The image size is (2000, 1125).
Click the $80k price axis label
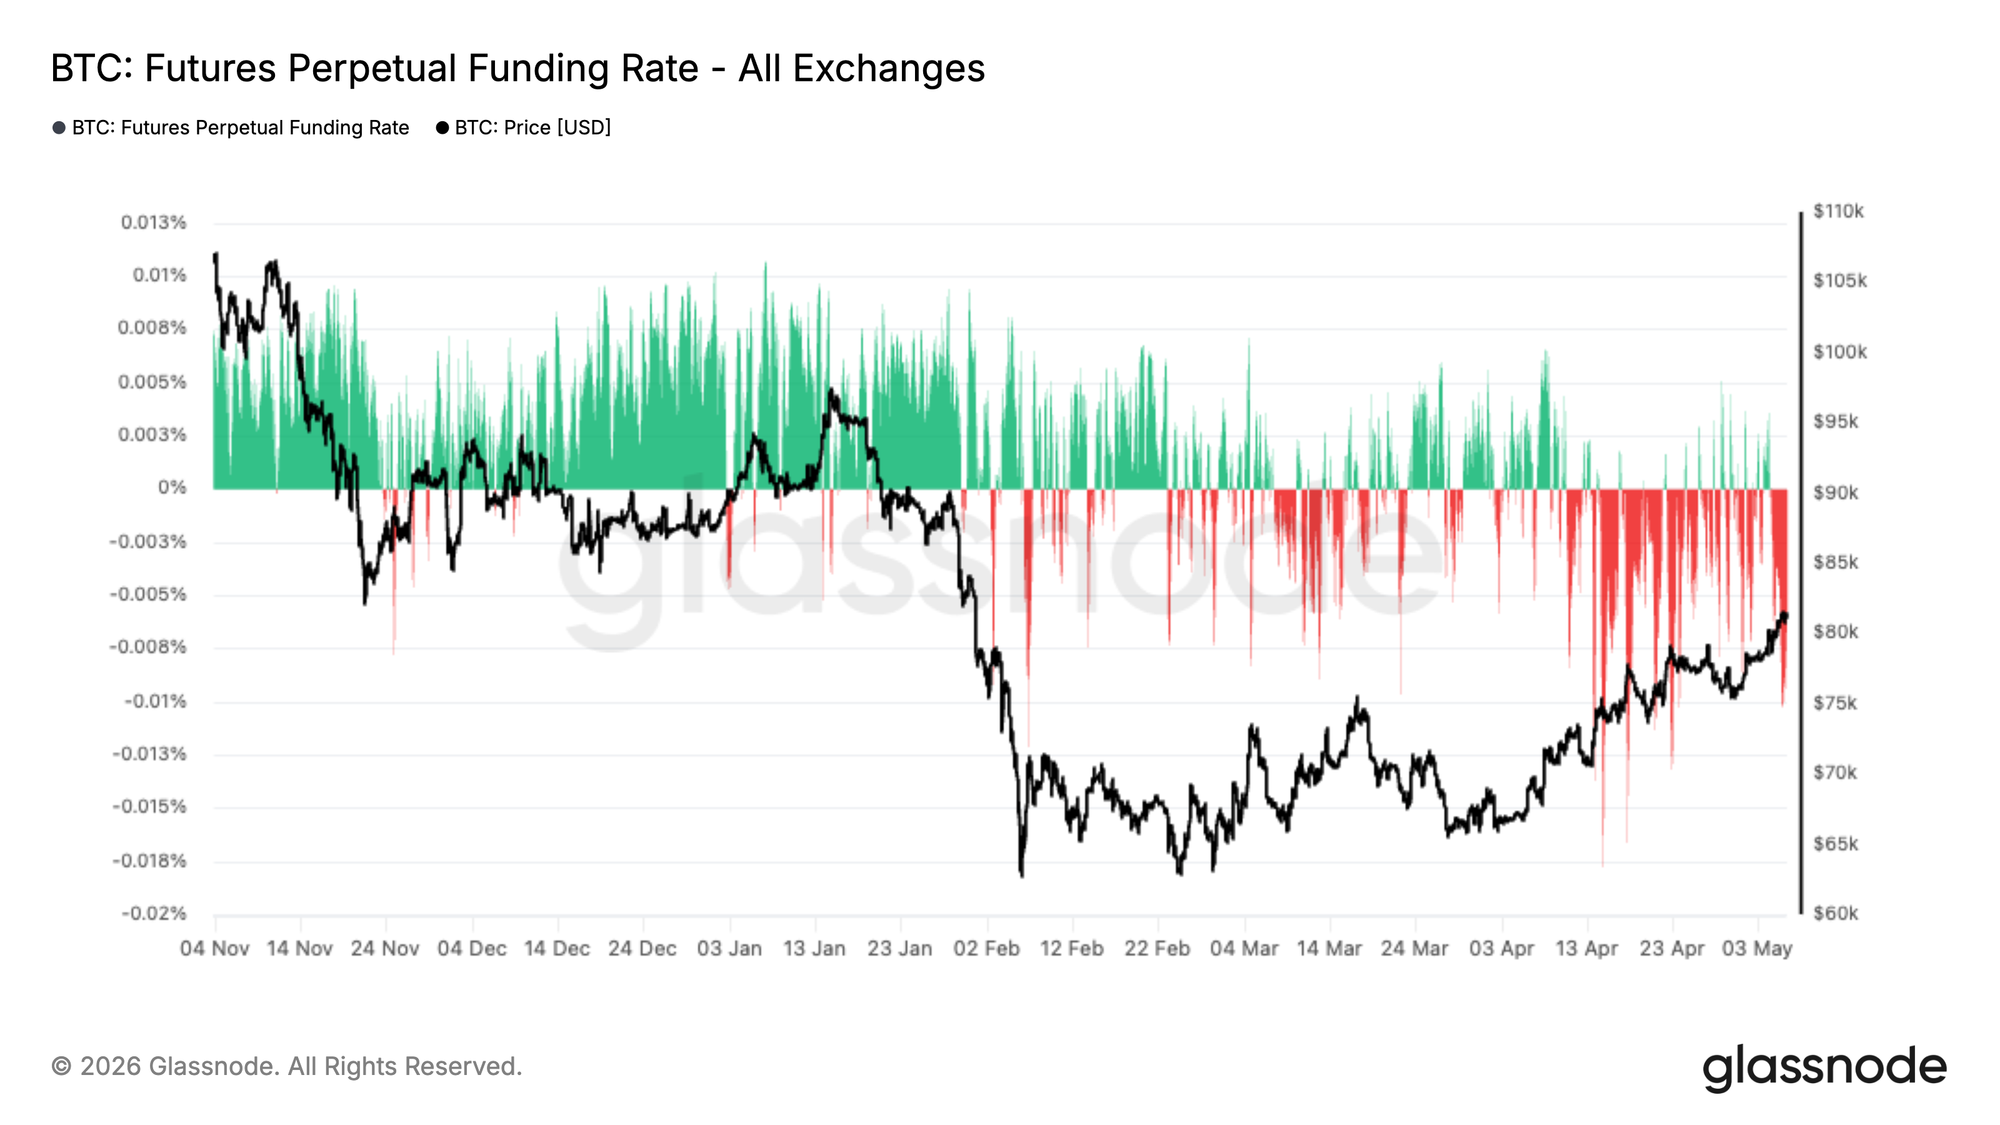(1835, 632)
